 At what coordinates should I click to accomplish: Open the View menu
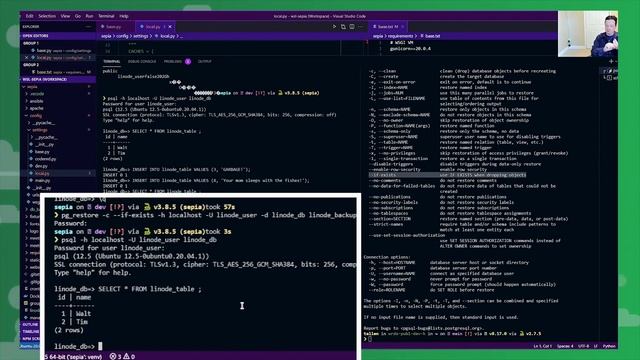tap(65, 16)
